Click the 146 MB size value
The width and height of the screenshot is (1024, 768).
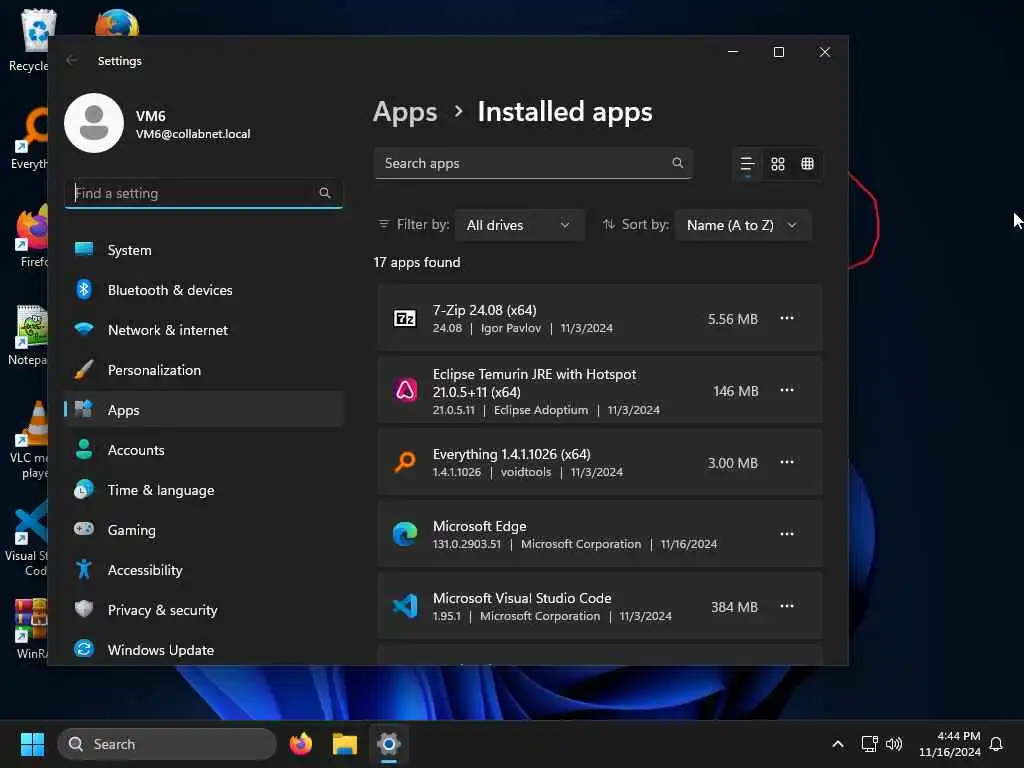(735, 391)
